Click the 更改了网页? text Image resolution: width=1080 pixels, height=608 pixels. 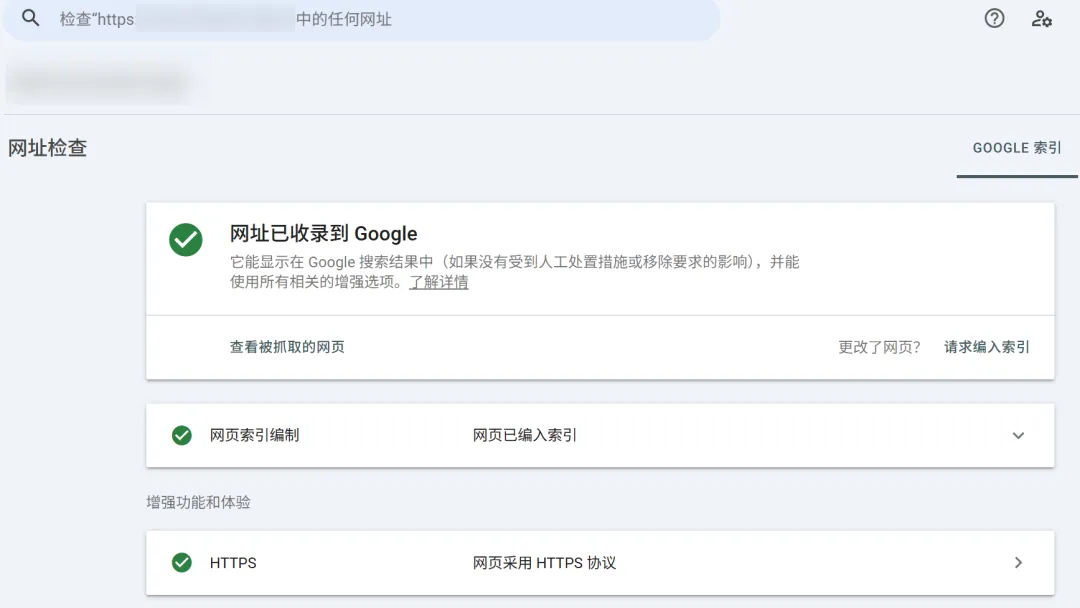(879, 347)
